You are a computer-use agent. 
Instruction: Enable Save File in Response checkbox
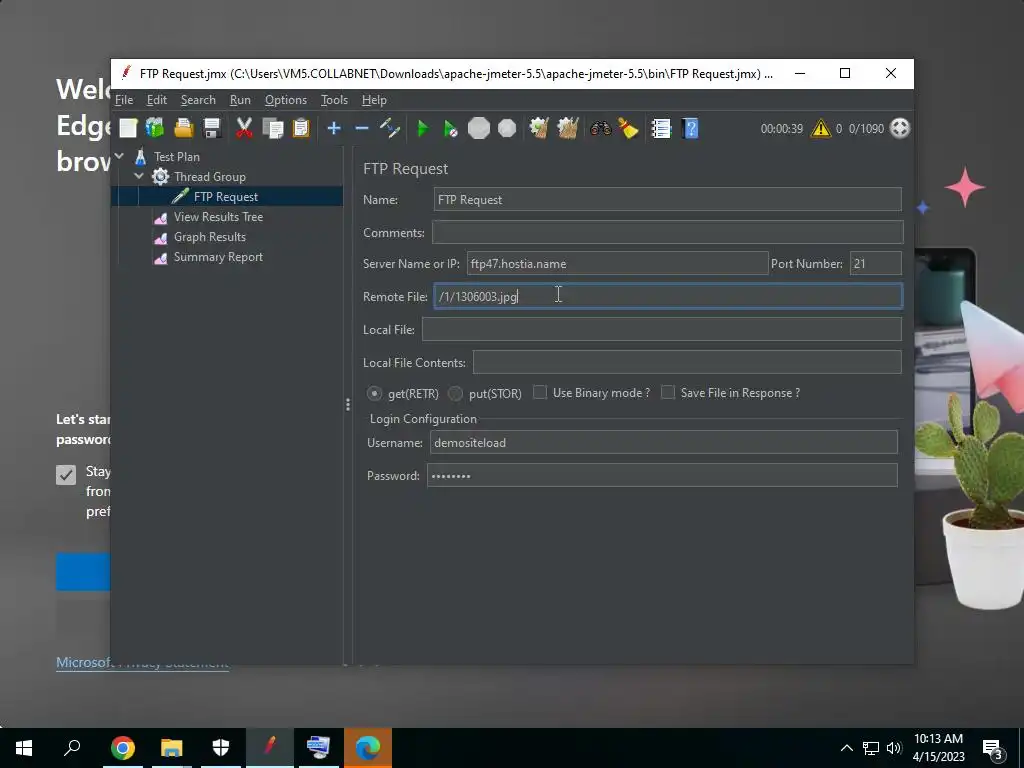coord(667,392)
